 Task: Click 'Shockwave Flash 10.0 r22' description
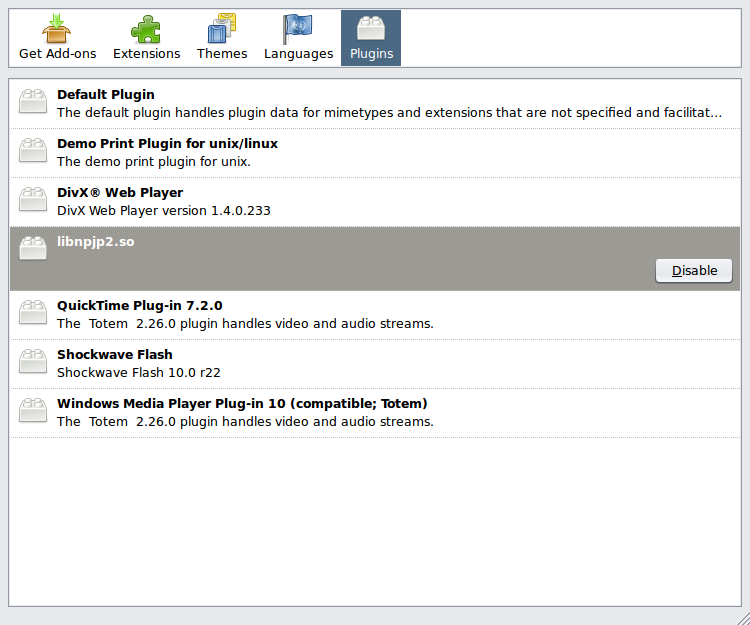pos(139,373)
